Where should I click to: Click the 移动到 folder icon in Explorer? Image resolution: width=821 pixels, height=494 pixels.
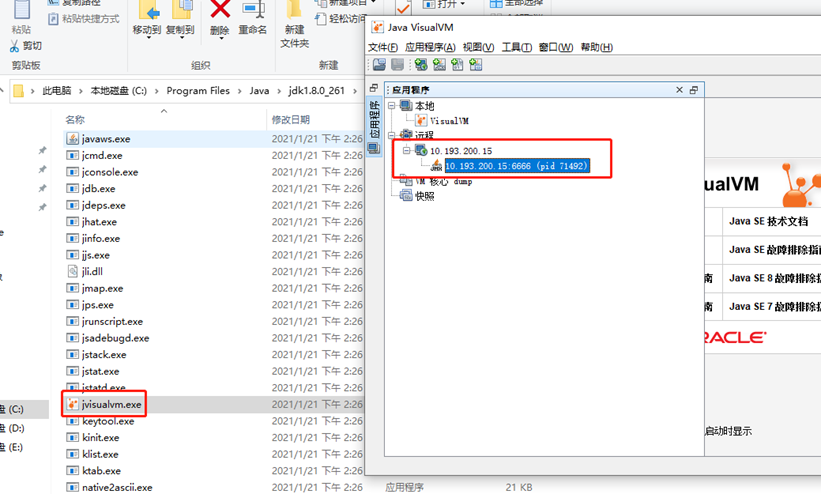pyautogui.click(x=147, y=9)
